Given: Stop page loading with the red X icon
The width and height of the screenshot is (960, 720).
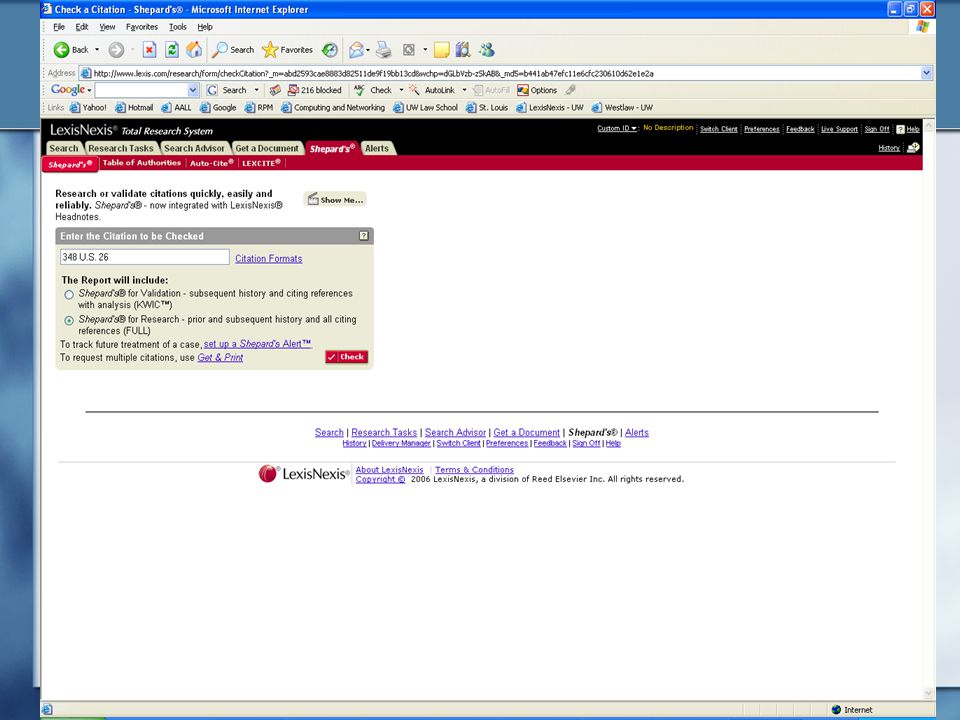Looking at the screenshot, I should (149, 50).
